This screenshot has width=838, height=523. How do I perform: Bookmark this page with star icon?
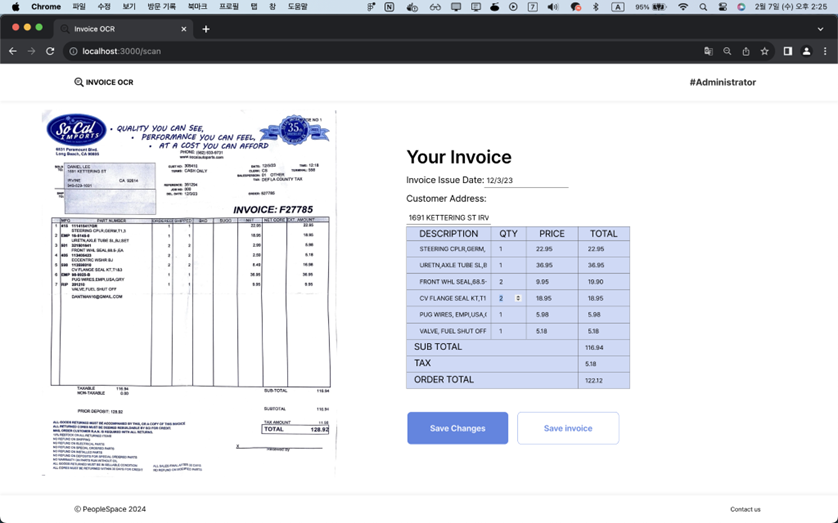(x=765, y=51)
